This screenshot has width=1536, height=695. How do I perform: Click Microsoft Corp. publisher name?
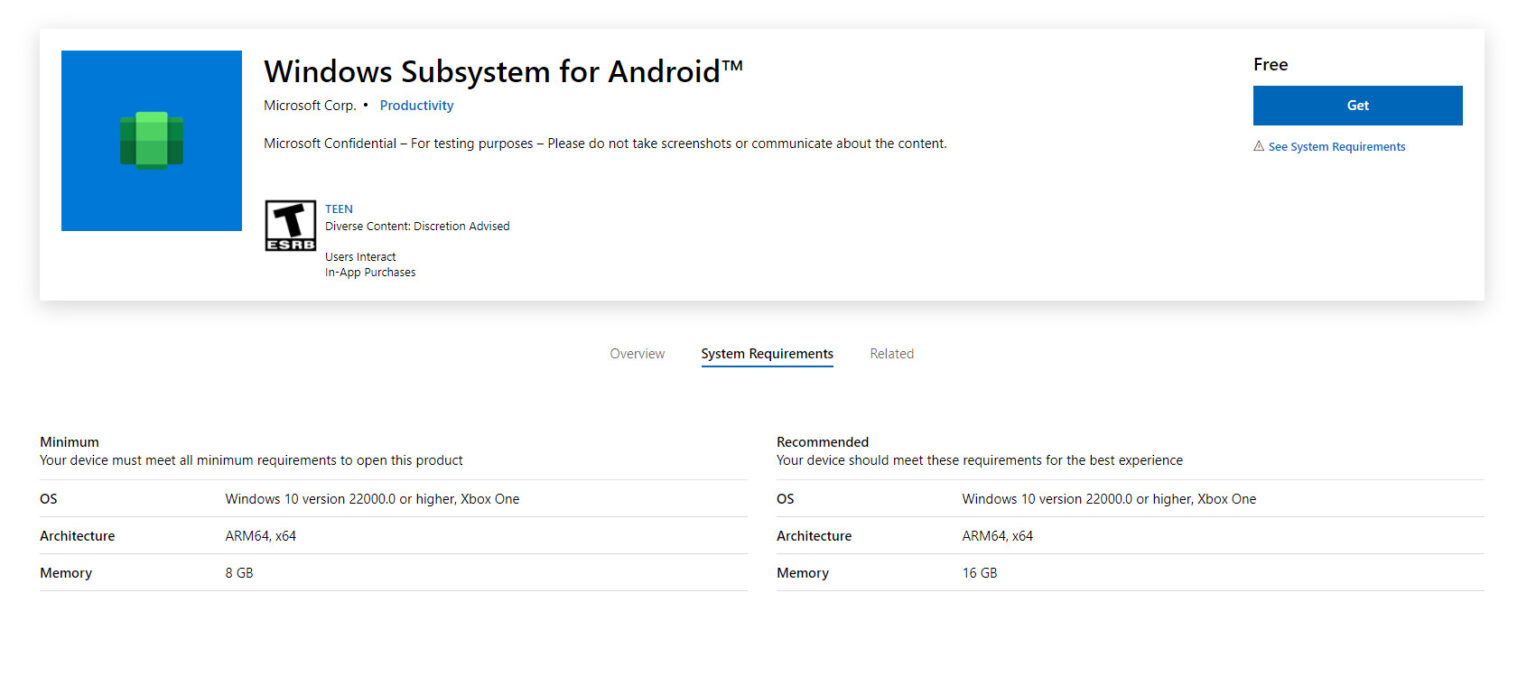coord(309,105)
